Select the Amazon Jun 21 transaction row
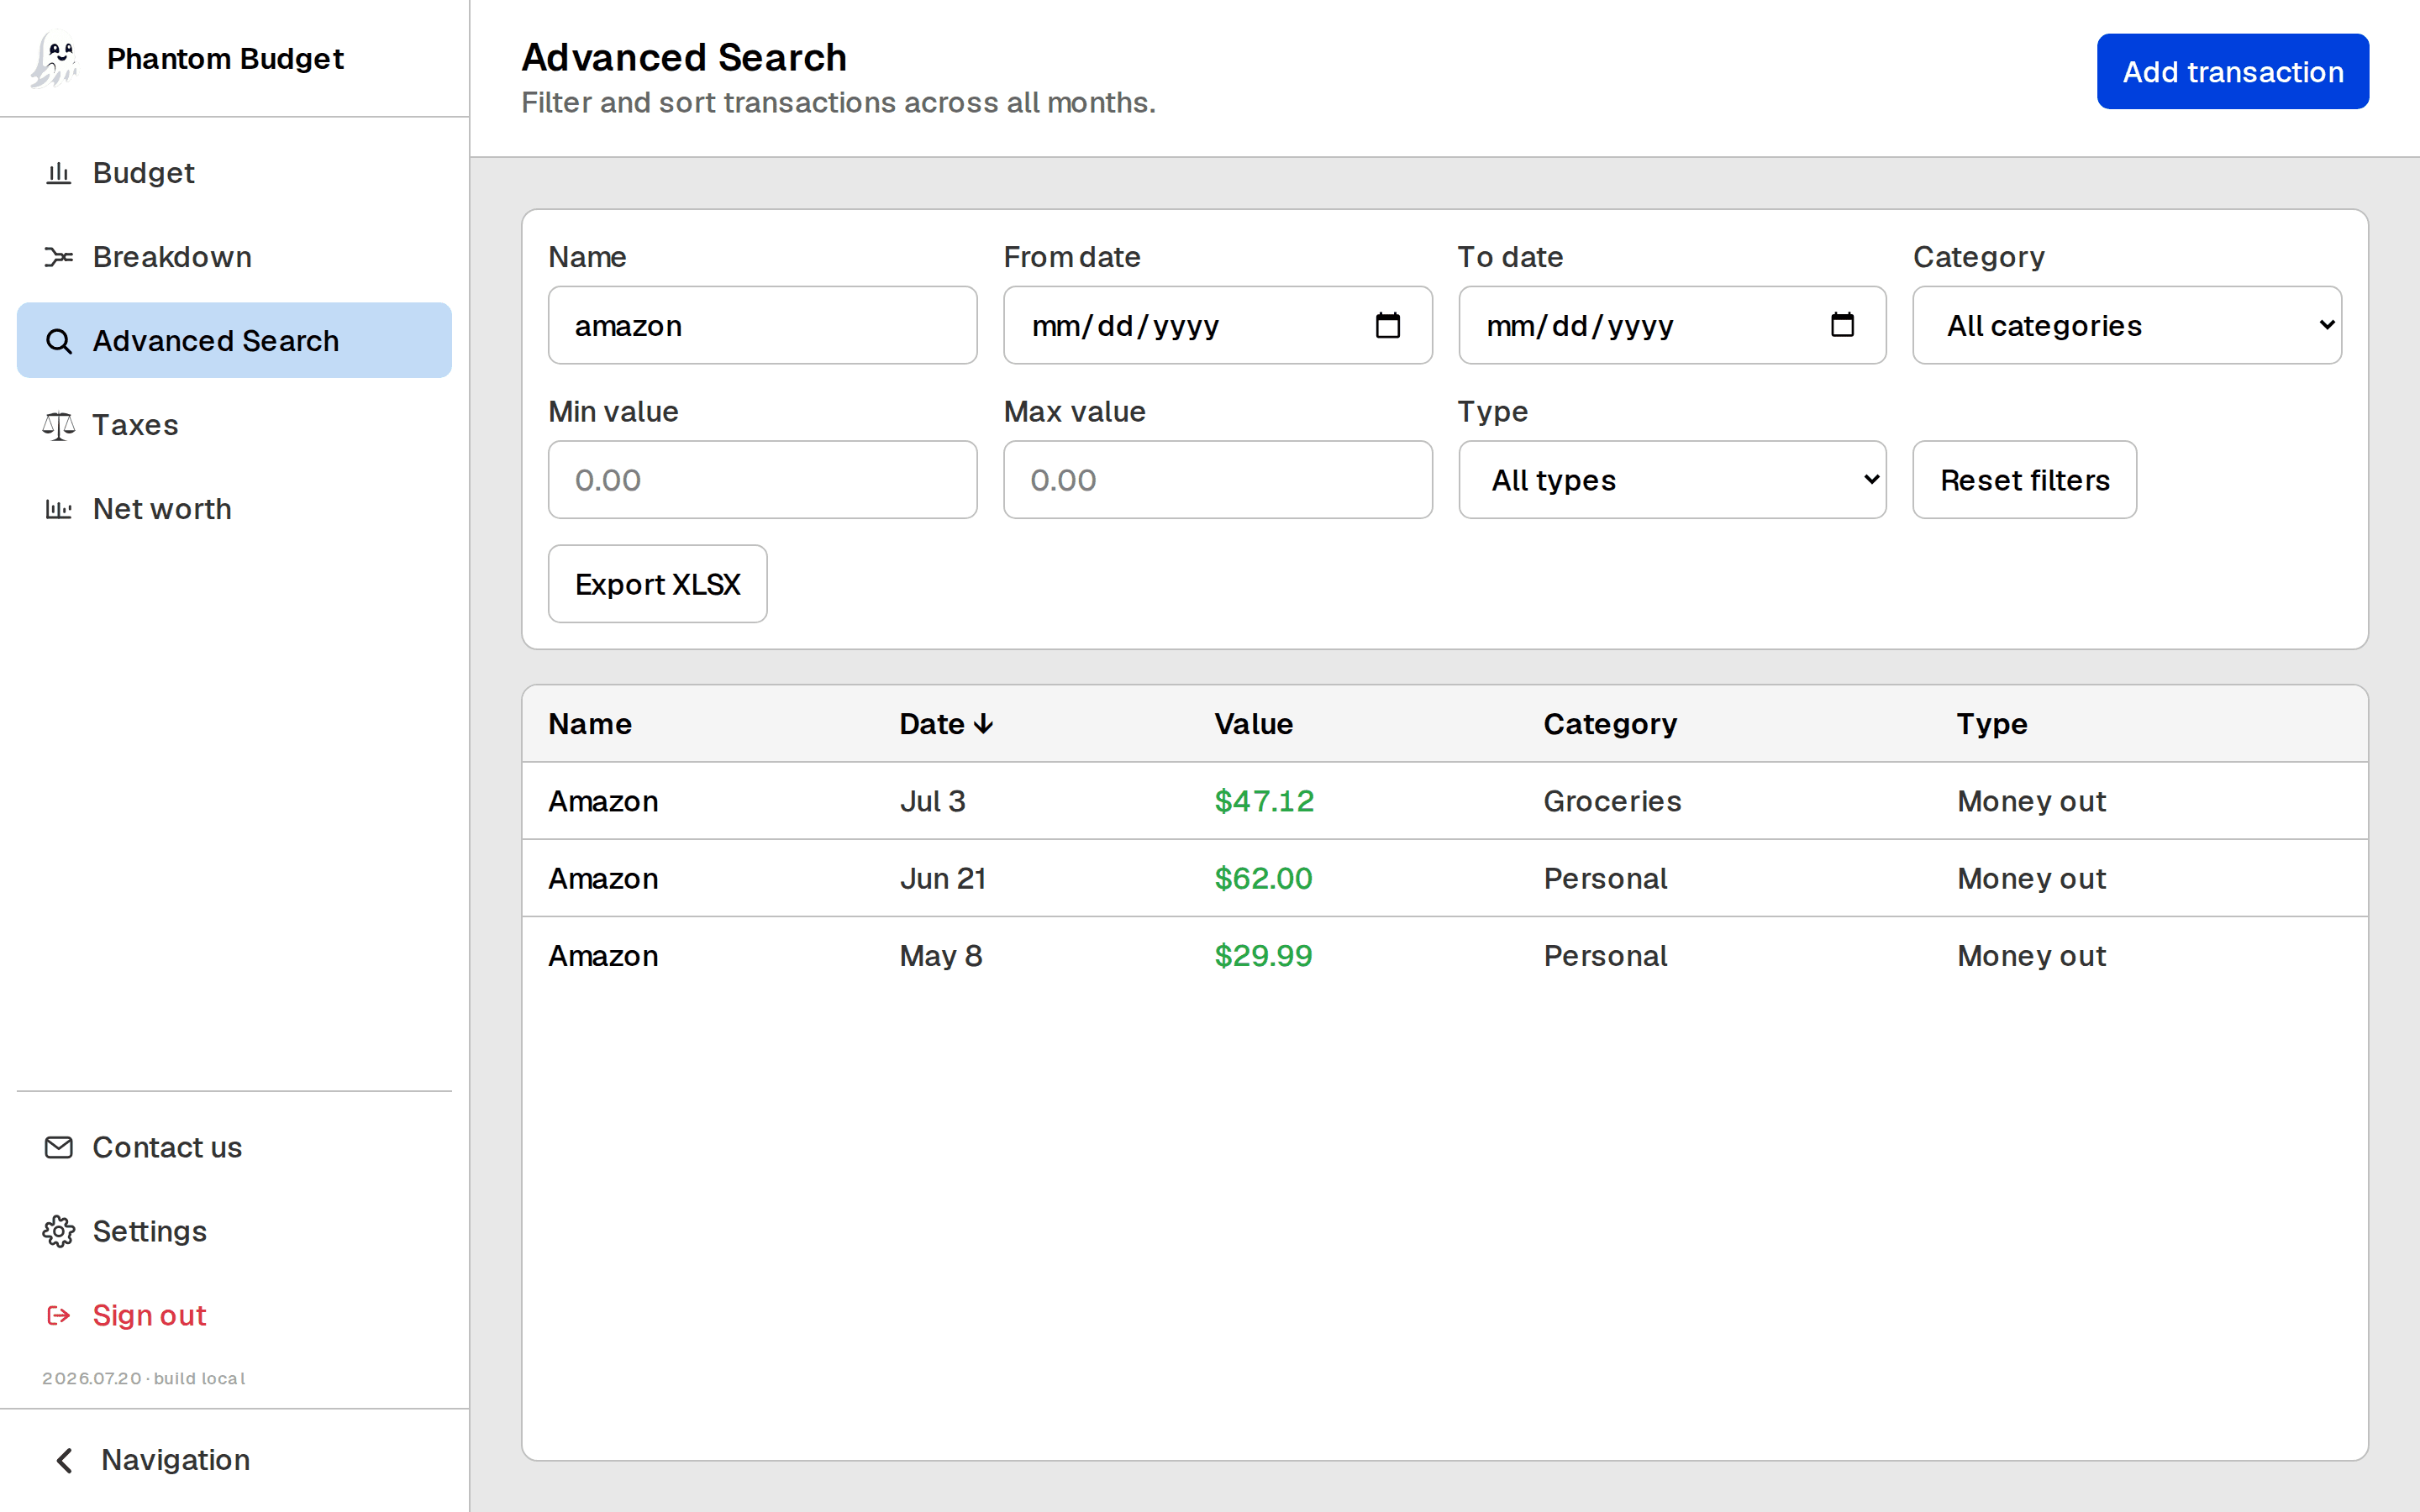 [x=1445, y=878]
